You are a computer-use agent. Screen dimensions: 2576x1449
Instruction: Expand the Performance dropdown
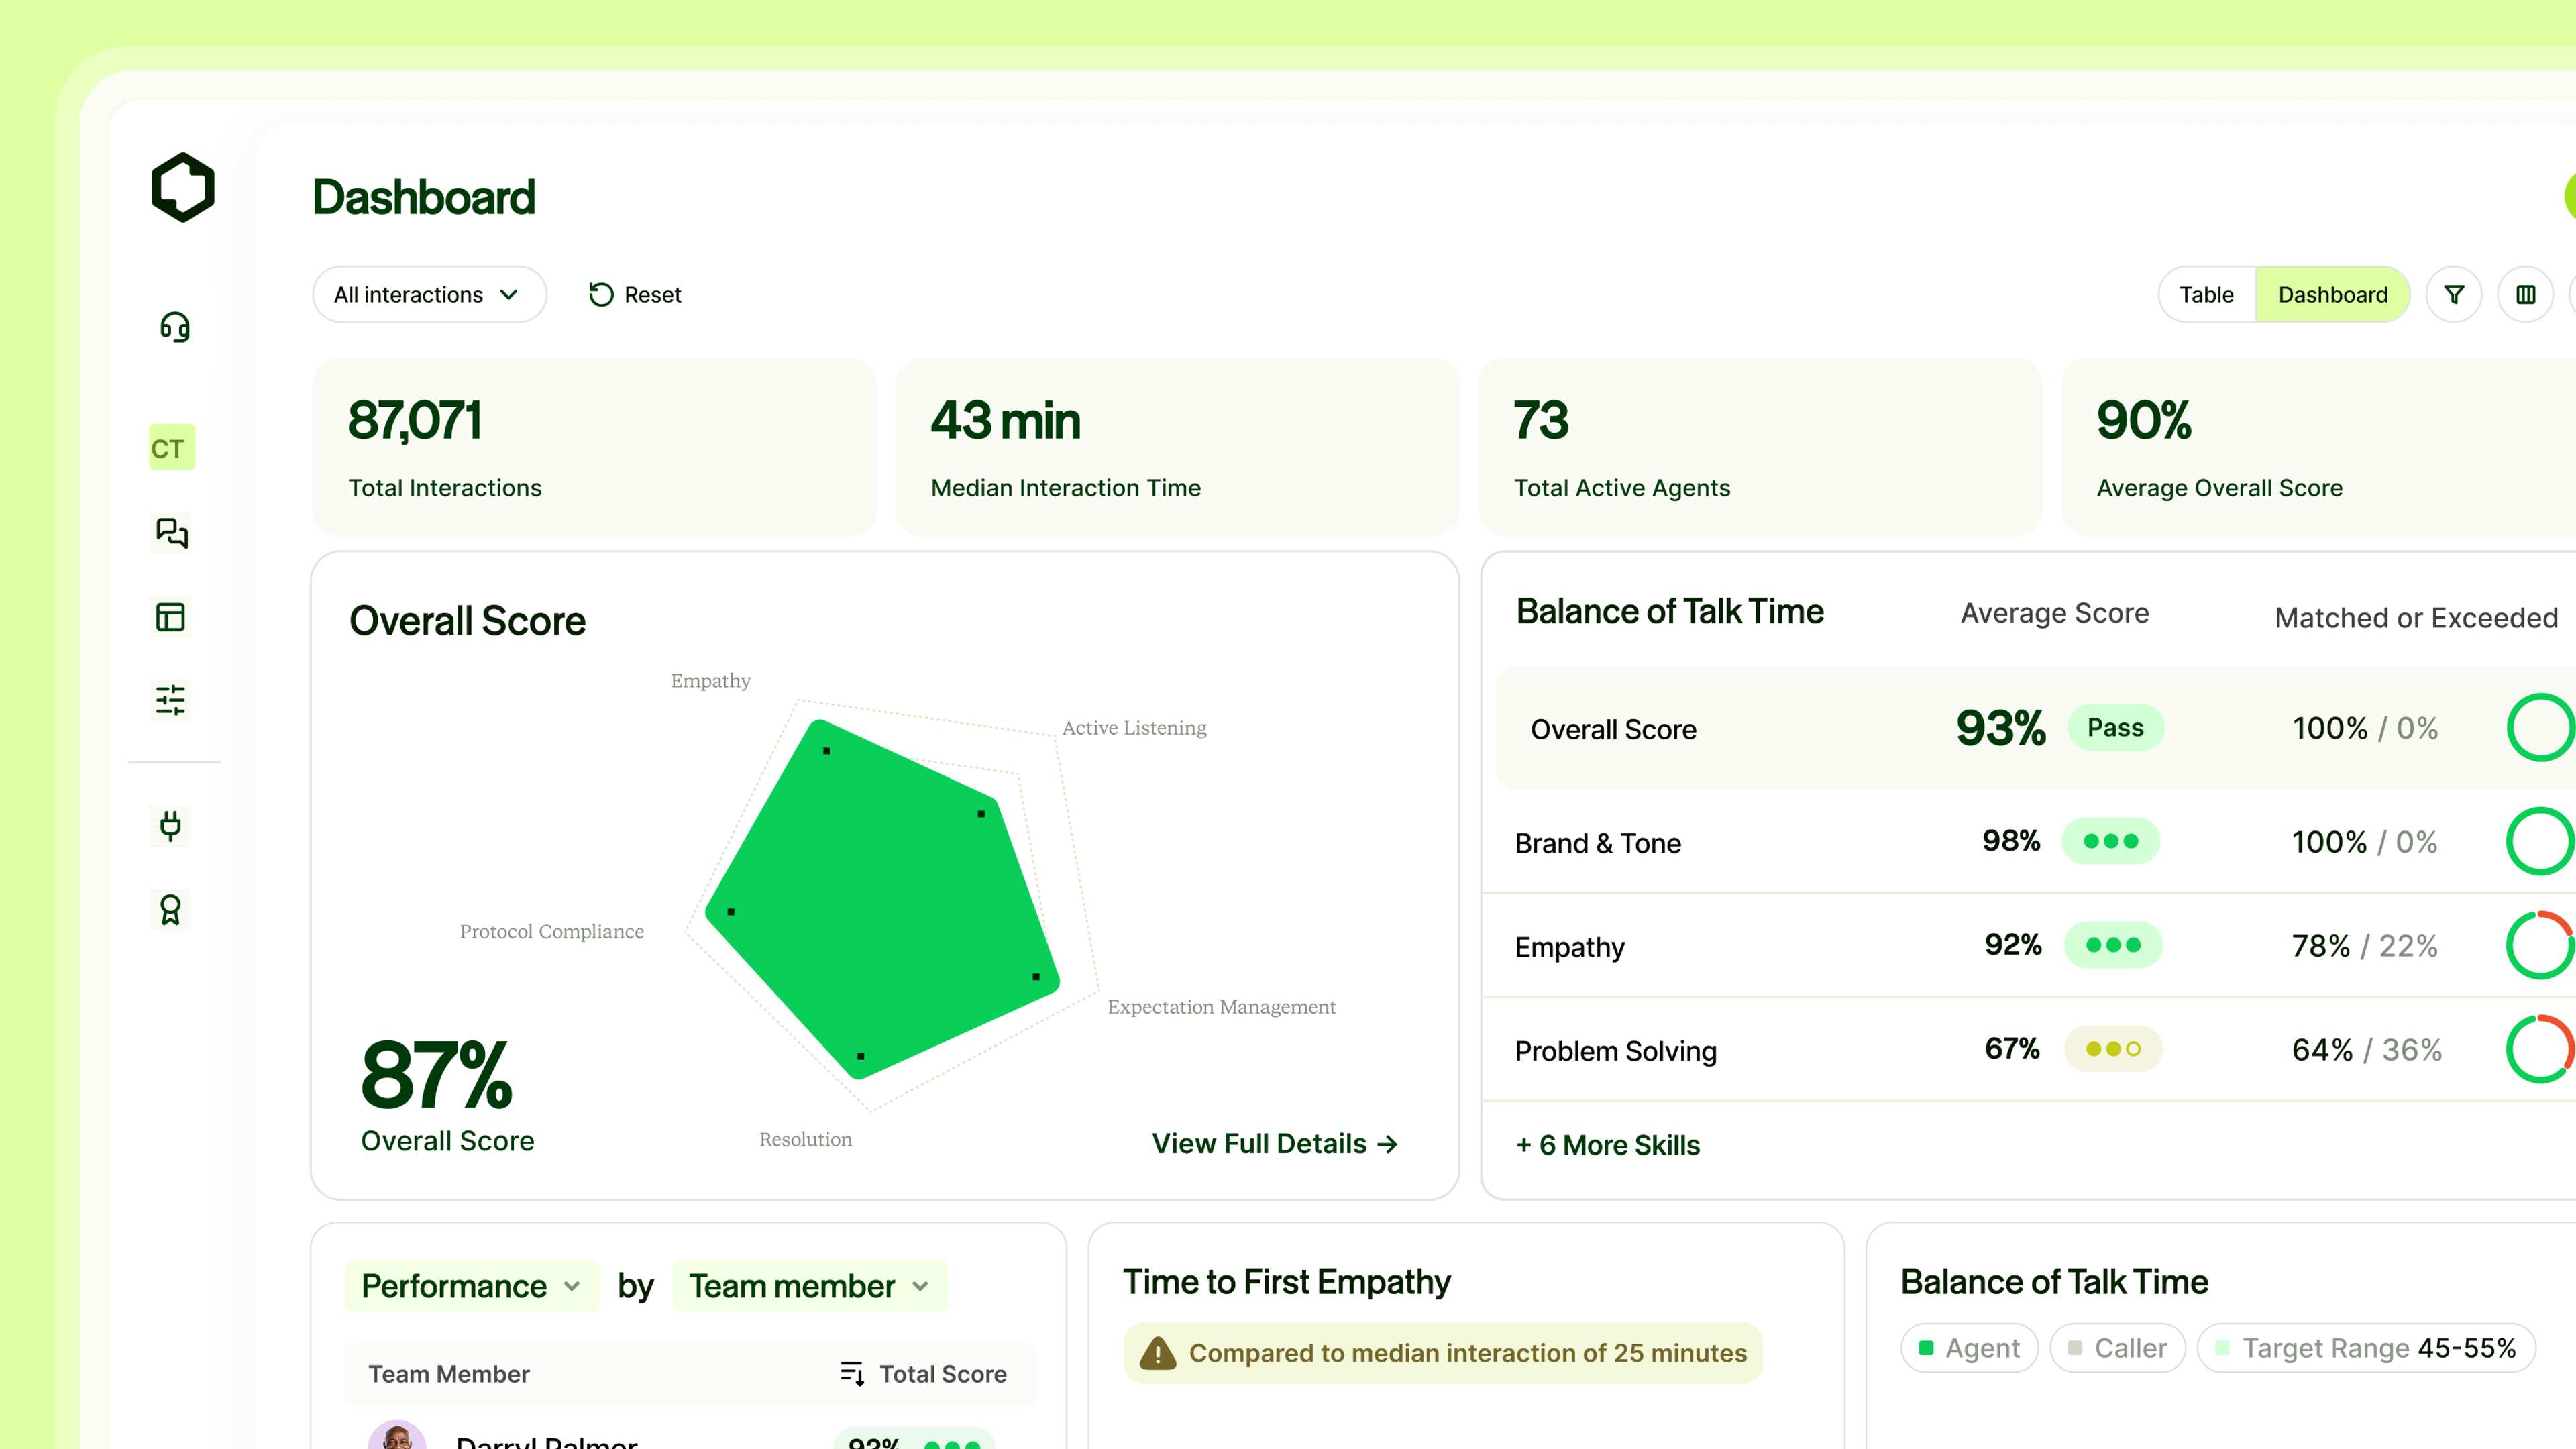[471, 1286]
